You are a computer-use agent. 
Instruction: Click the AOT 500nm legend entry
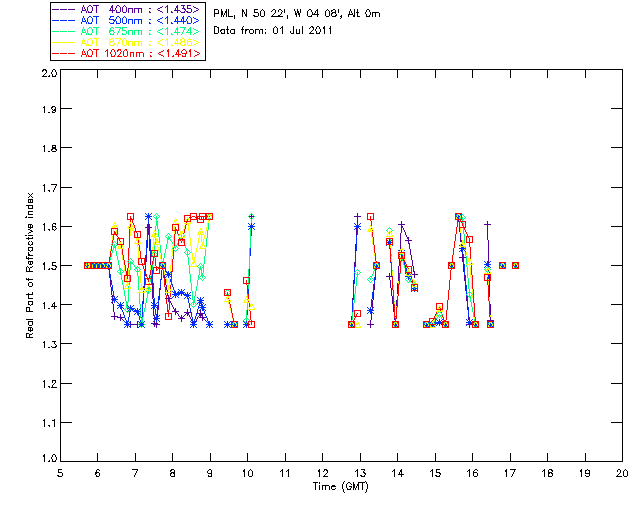coord(127,20)
